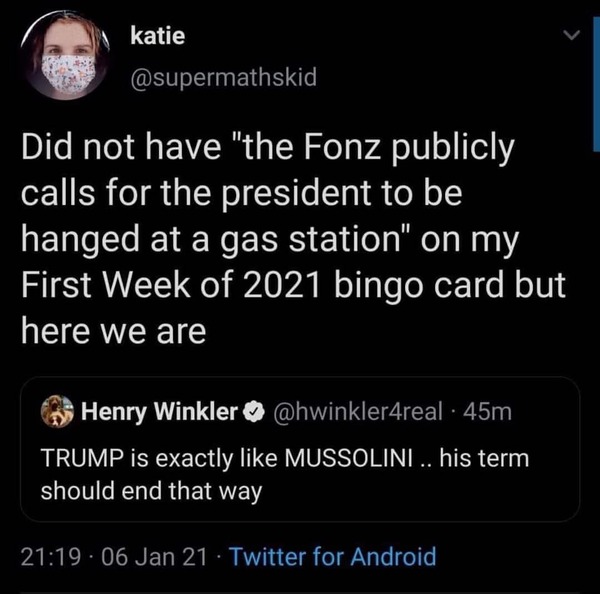
Task: Click the Twitter for Android source link
Action: 333,556
